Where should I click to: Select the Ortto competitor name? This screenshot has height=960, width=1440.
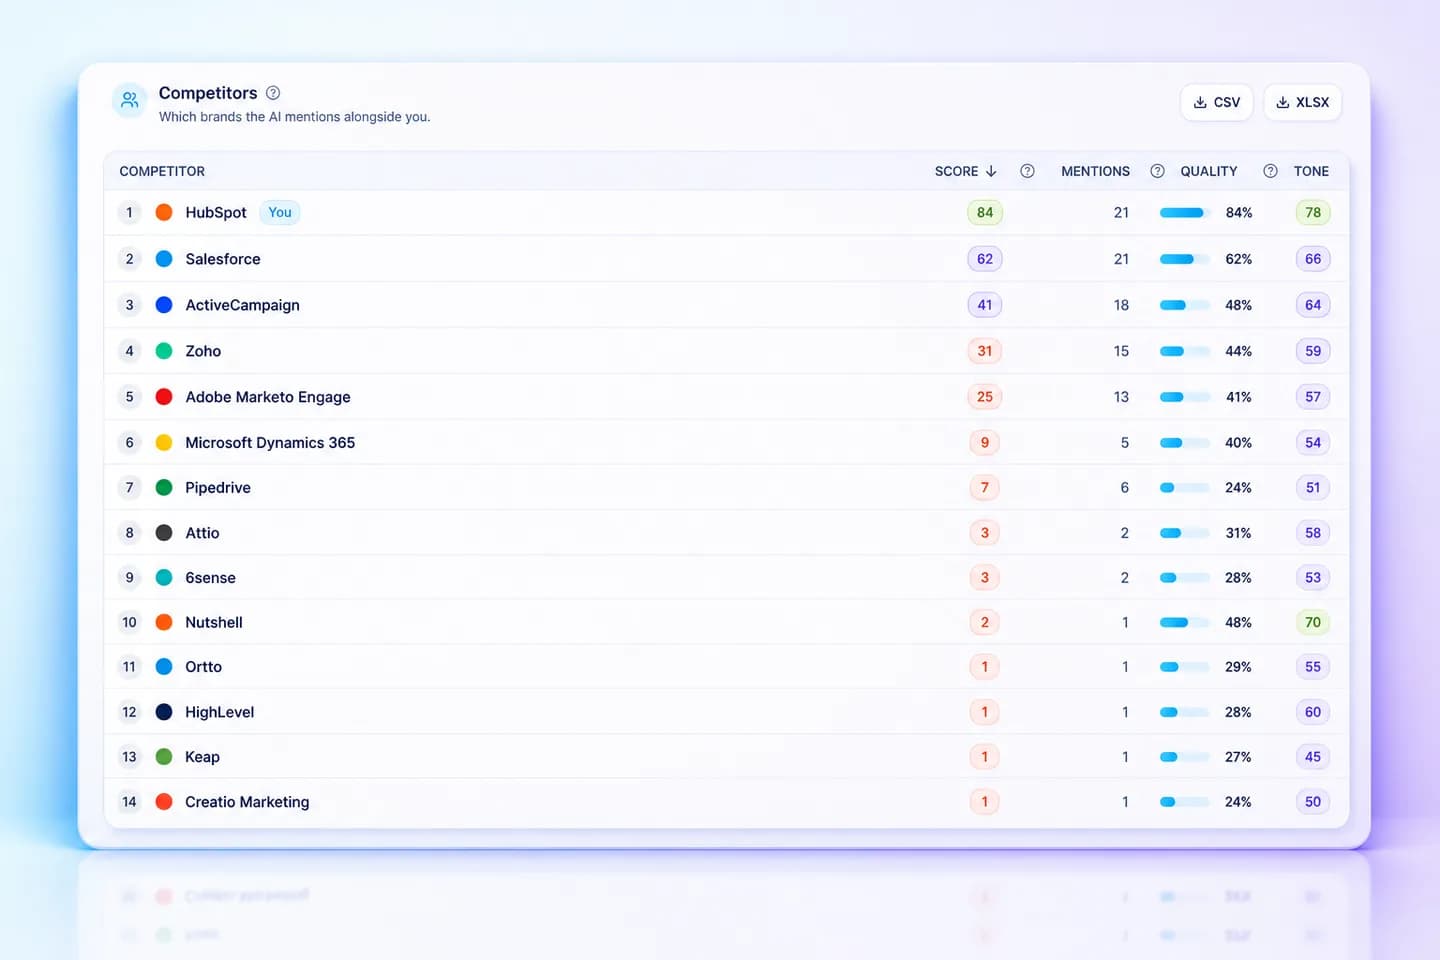point(203,667)
